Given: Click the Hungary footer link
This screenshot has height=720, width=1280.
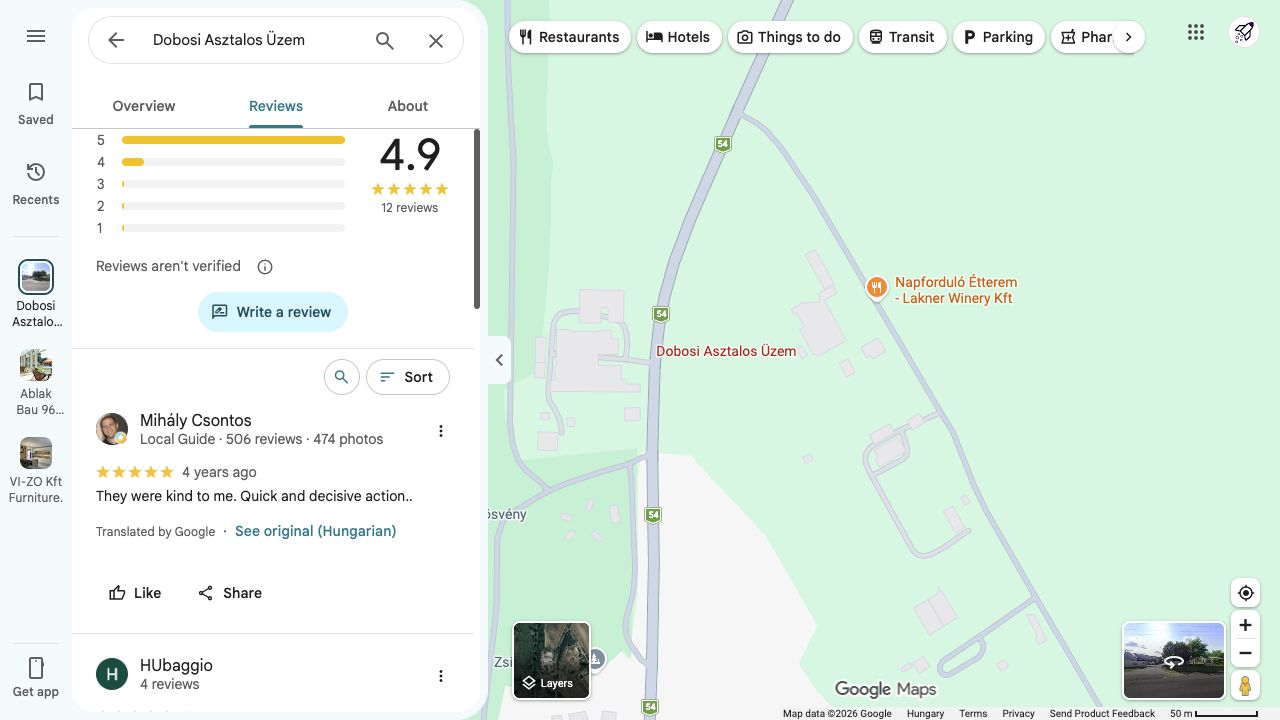Looking at the screenshot, I should 925,713.
